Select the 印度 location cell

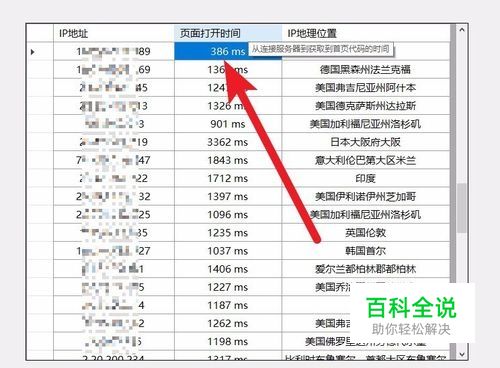coord(366,178)
